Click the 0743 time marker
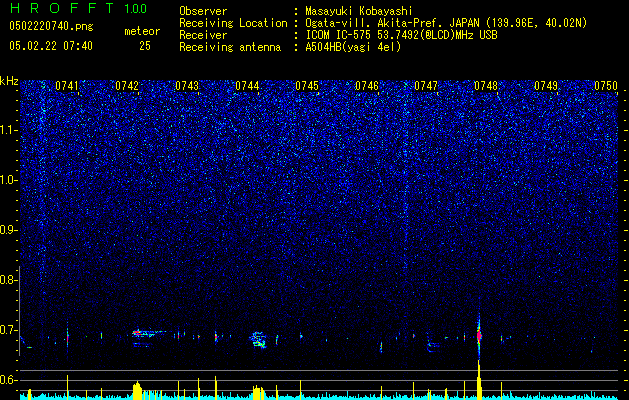Image resolution: width=629 pixels, height=400 pixels. pos(187,86)
